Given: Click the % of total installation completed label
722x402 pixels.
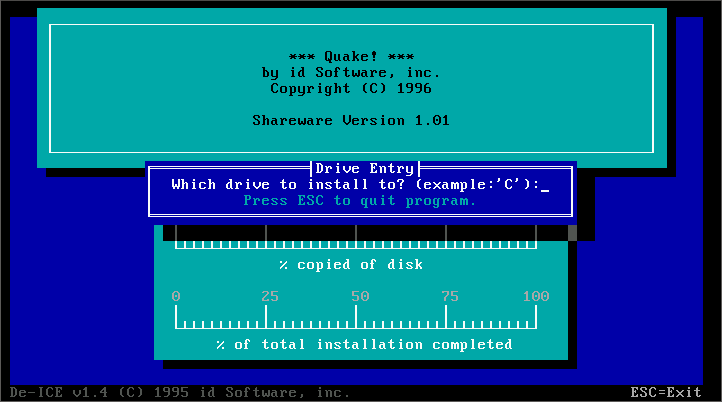Looking at the screenshot, I should [364, 345].
